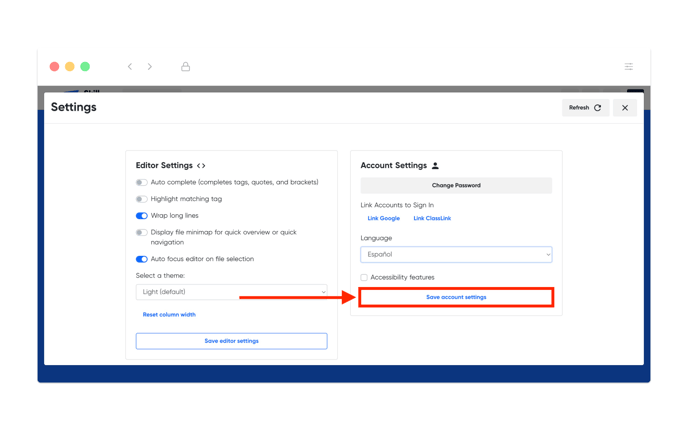Click the Refresh button

(x=585, y=108)
